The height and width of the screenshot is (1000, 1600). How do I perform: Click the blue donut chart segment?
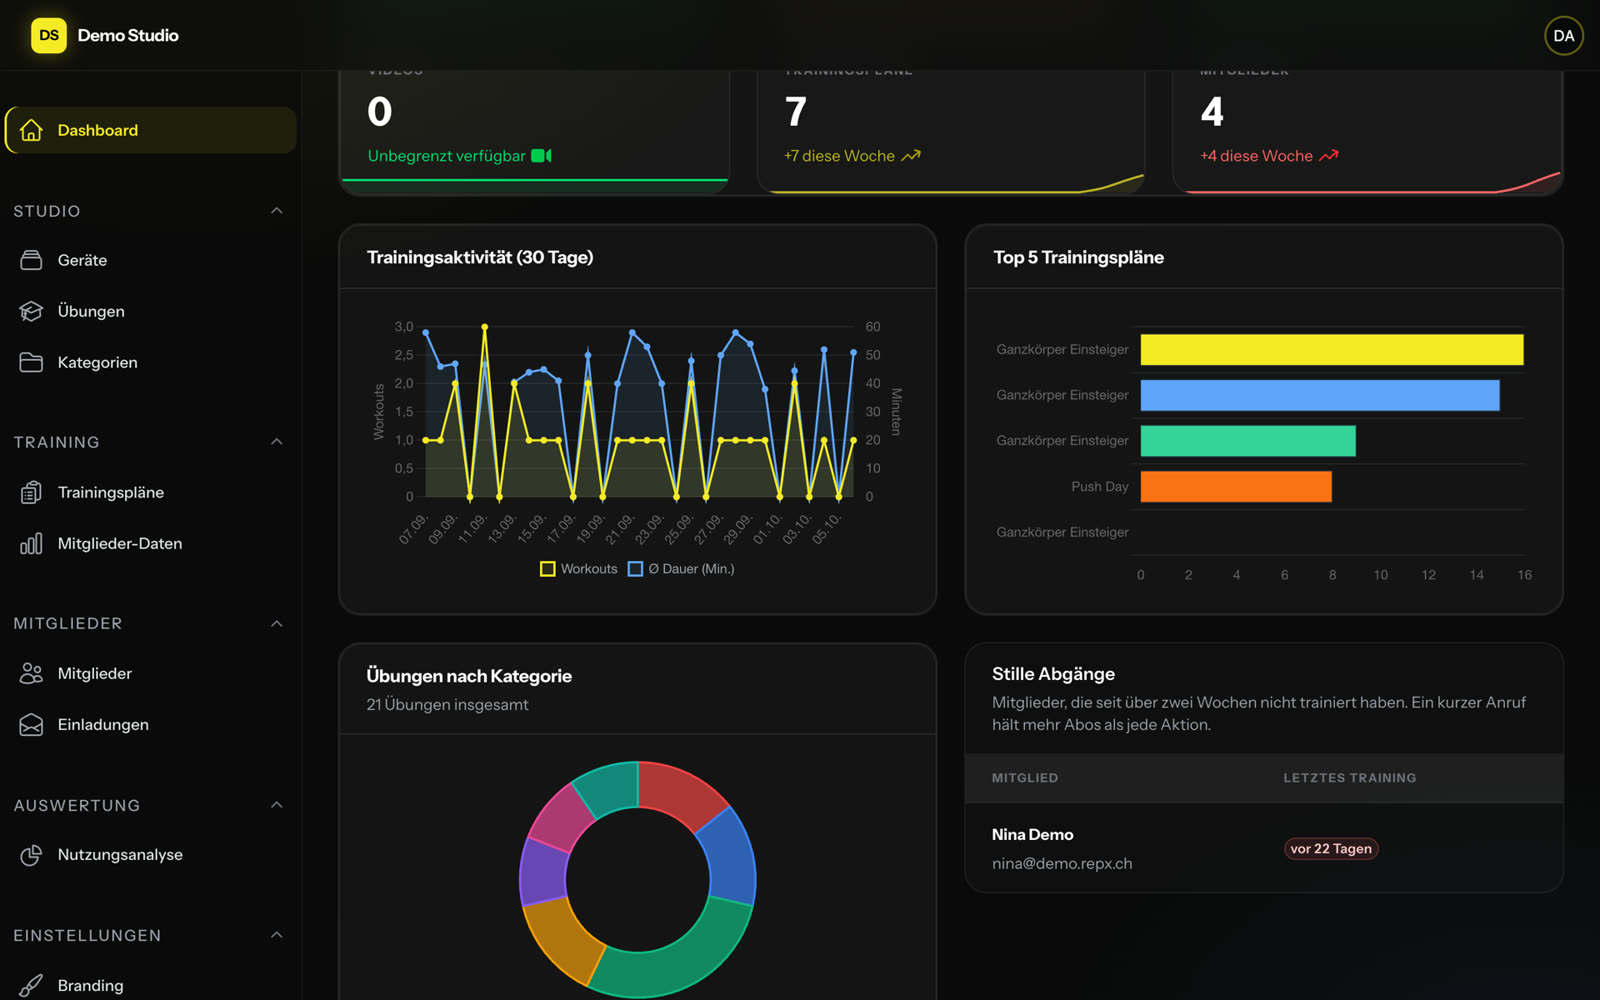(x=730, y=855)
